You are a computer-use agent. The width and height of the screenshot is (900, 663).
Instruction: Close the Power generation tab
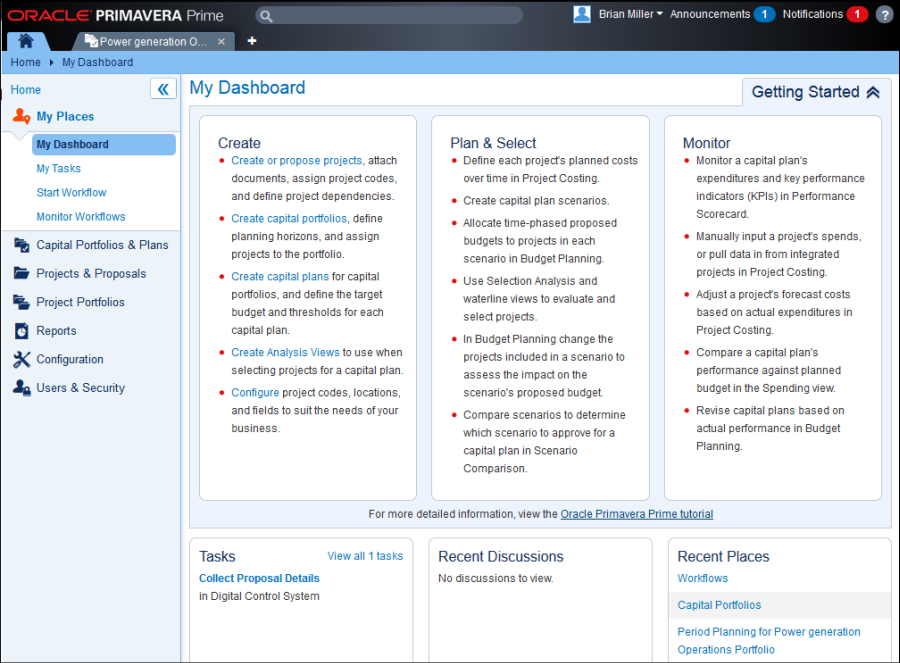pos(222,41)
